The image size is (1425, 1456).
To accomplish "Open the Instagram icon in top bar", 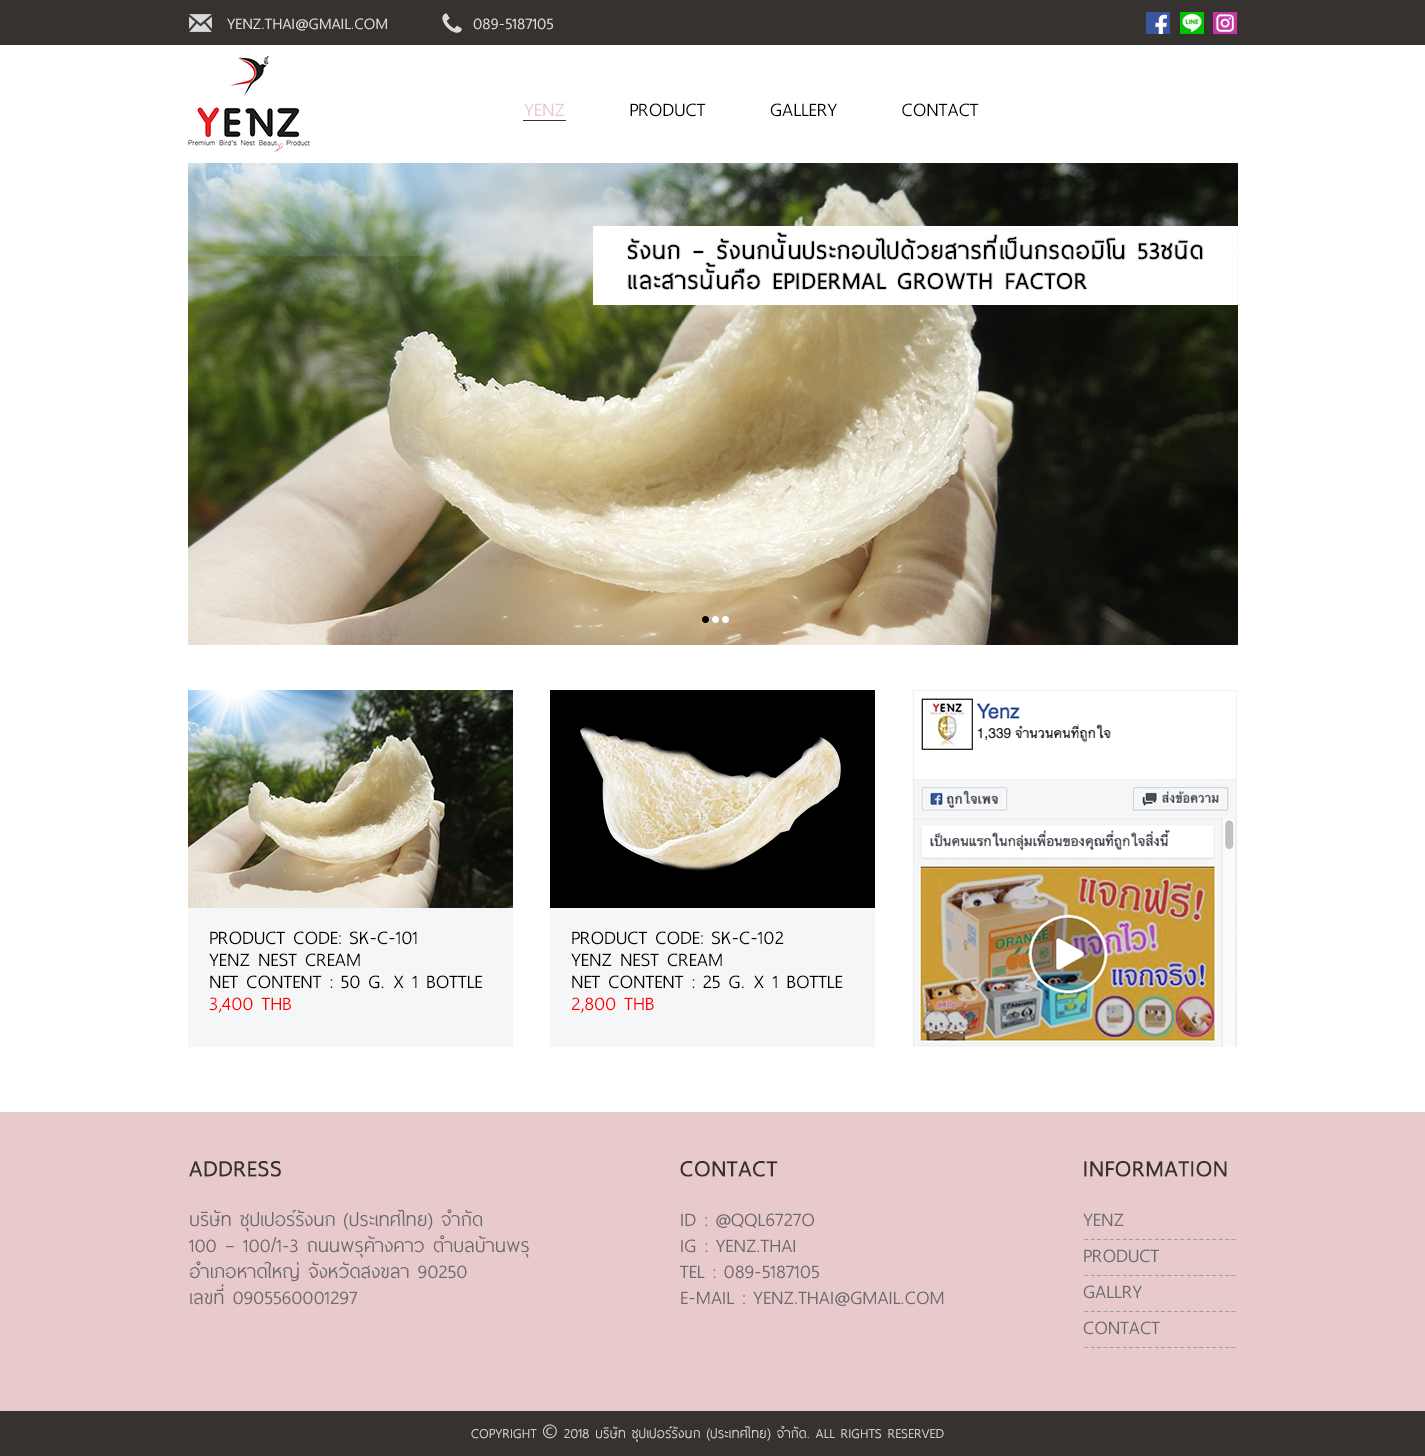I will [1225, 23].
